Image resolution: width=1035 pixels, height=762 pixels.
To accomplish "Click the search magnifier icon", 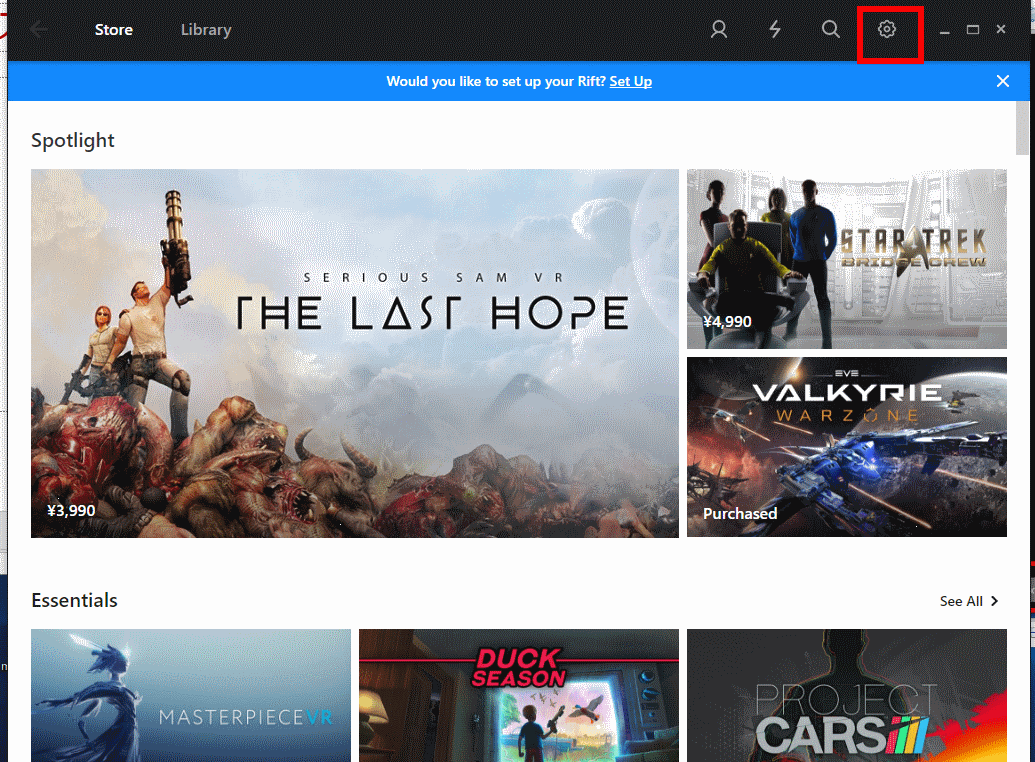I will pos(830,29).
